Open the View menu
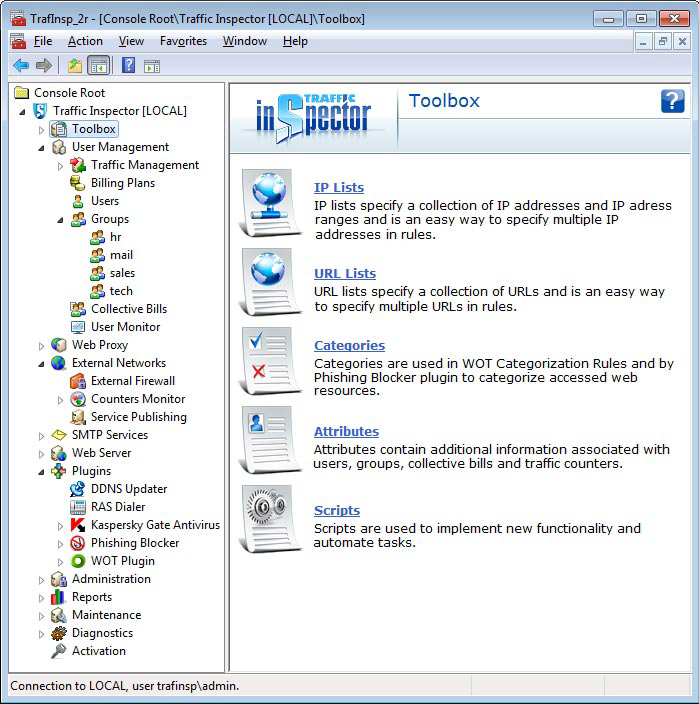The height and width of the screenshot is (704, 699). coord(131,41)
